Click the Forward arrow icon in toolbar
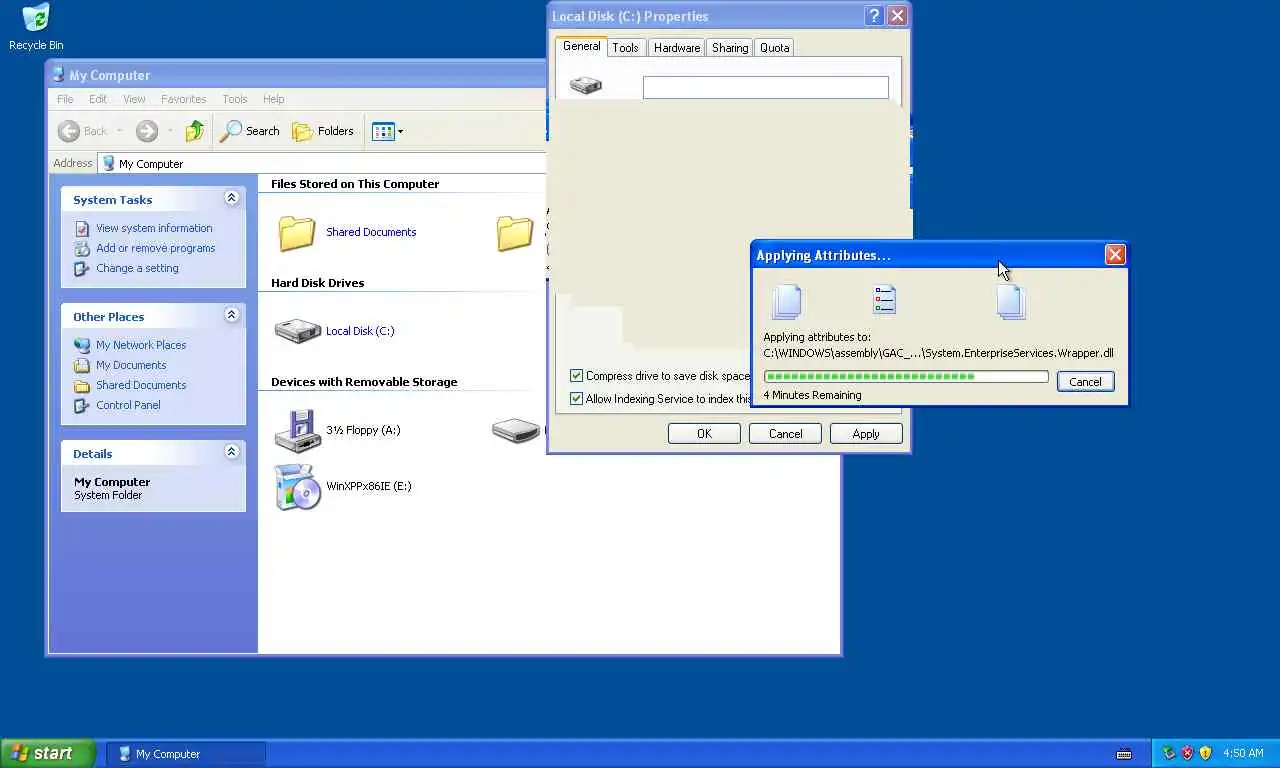Viewport: 1280px width, 768px height. pyautogui.click(x=147, y=131)
